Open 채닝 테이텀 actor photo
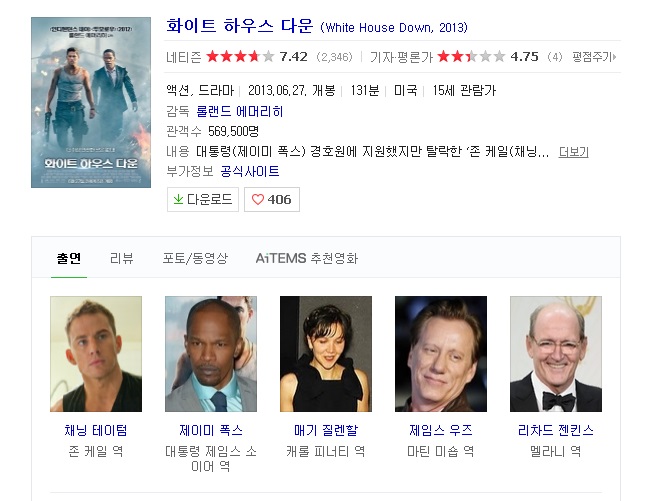The height and width of the screenshot is (501, 646). 96,354
